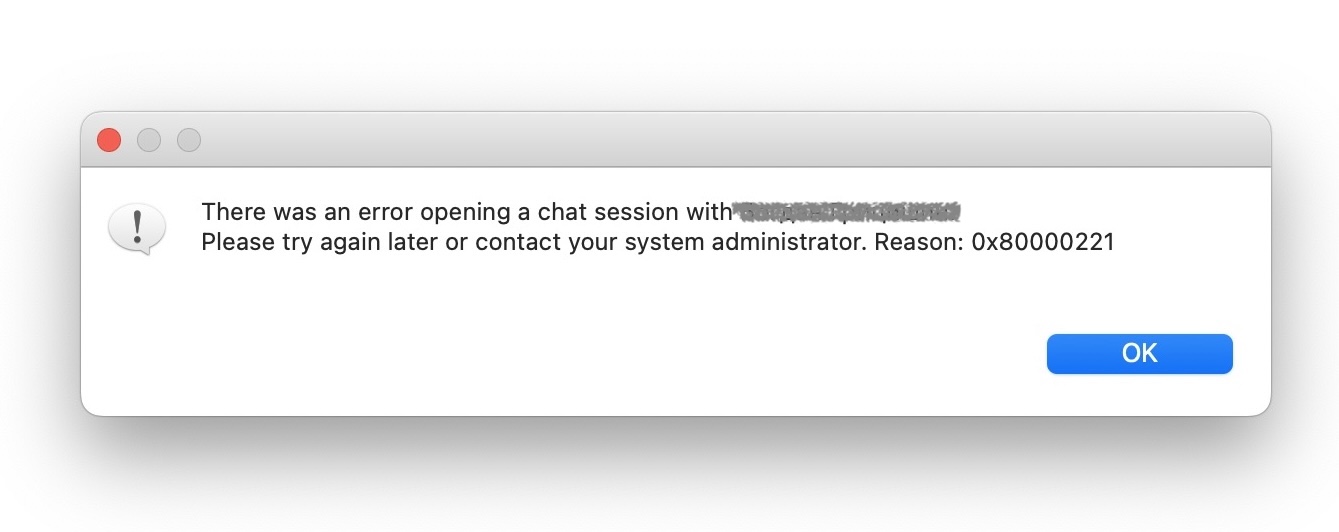Click the disabled gray minimize button
This screenshot has height=532, width=1339.
[149, 140]
